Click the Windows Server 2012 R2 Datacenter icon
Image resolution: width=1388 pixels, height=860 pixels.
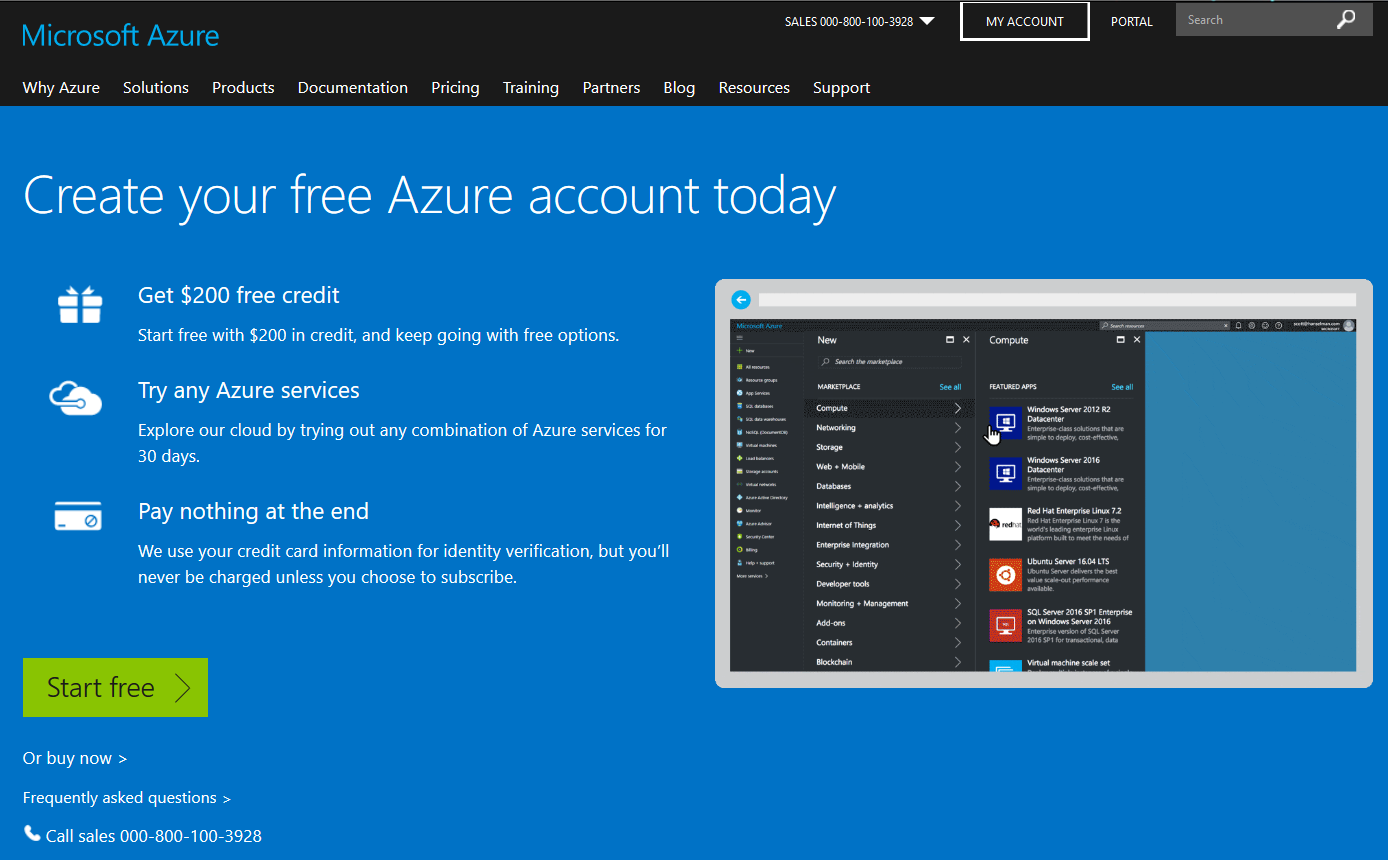(1005, 422)
